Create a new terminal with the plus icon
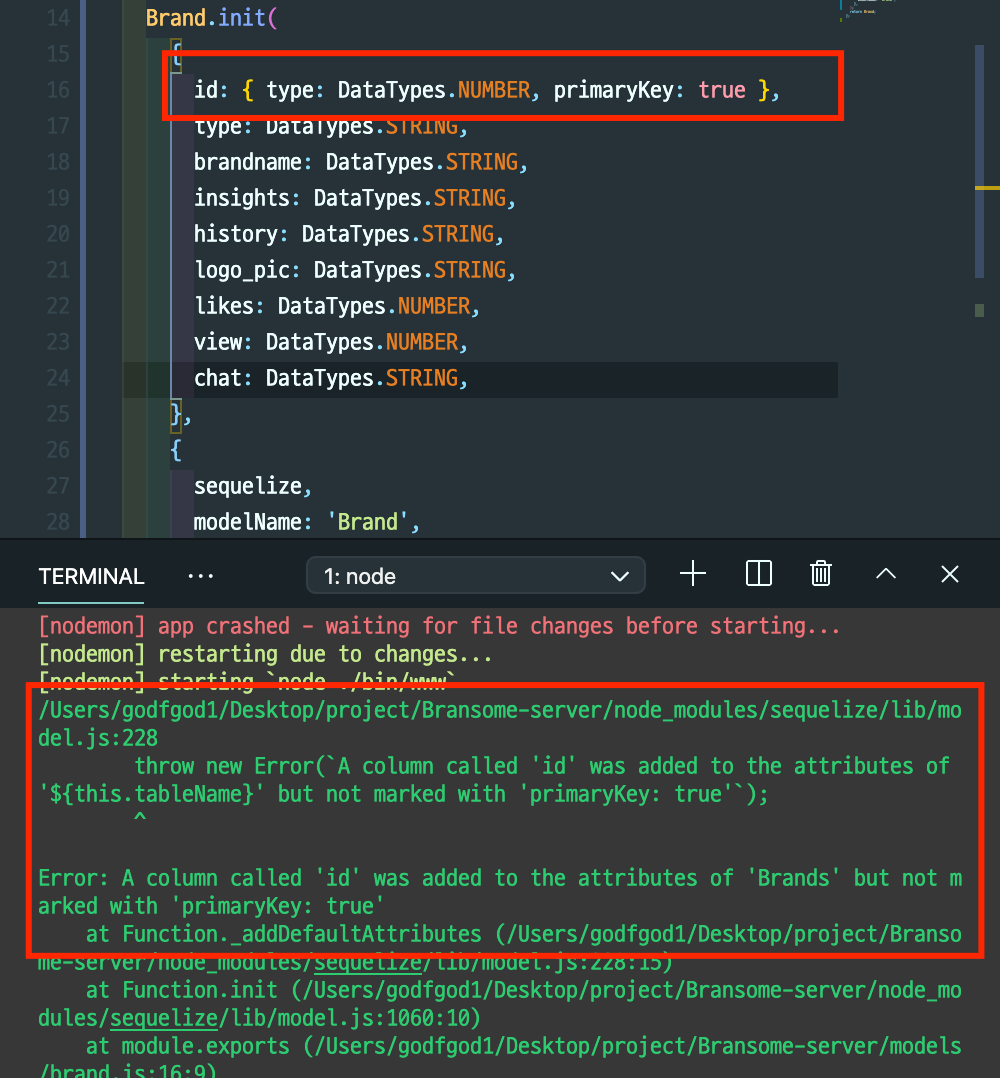Screen dimensions: 1000x1078 pyautogui.click(x=693, y=574)
